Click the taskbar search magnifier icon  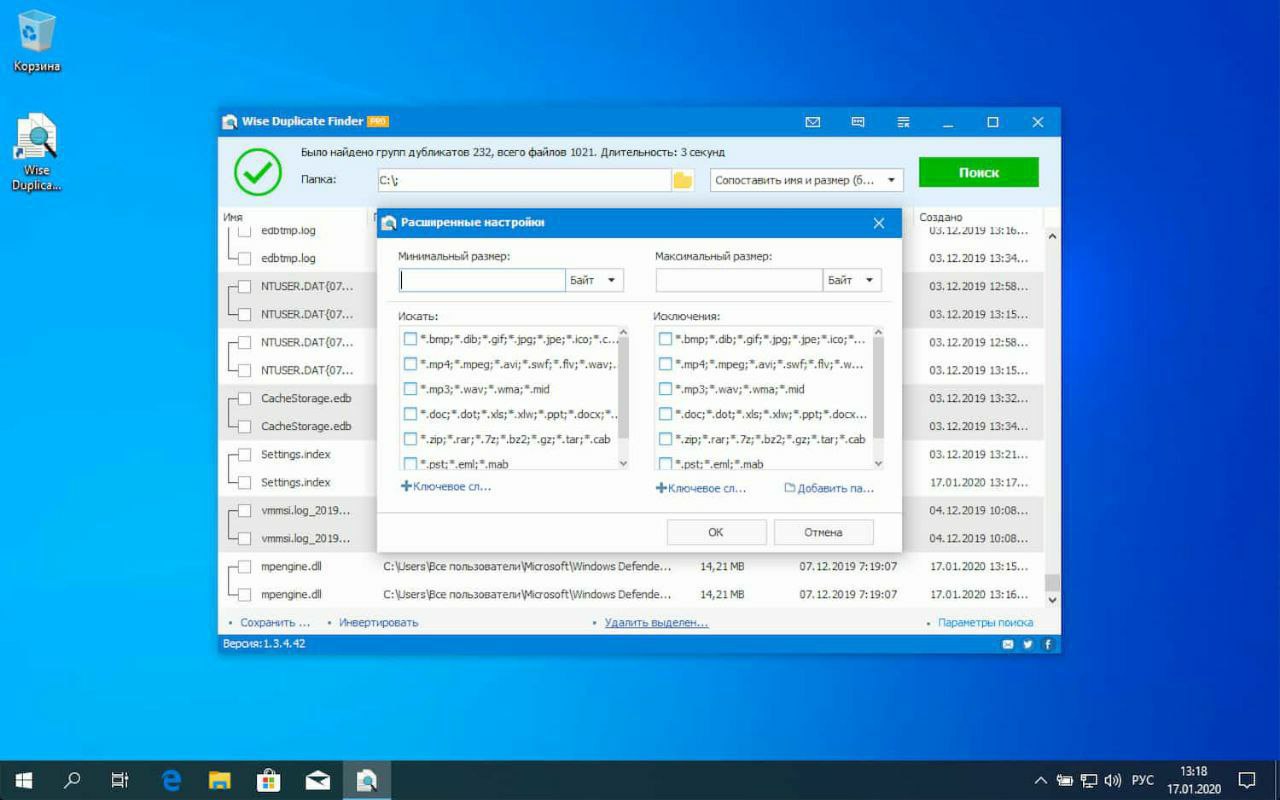click(72, 780)
